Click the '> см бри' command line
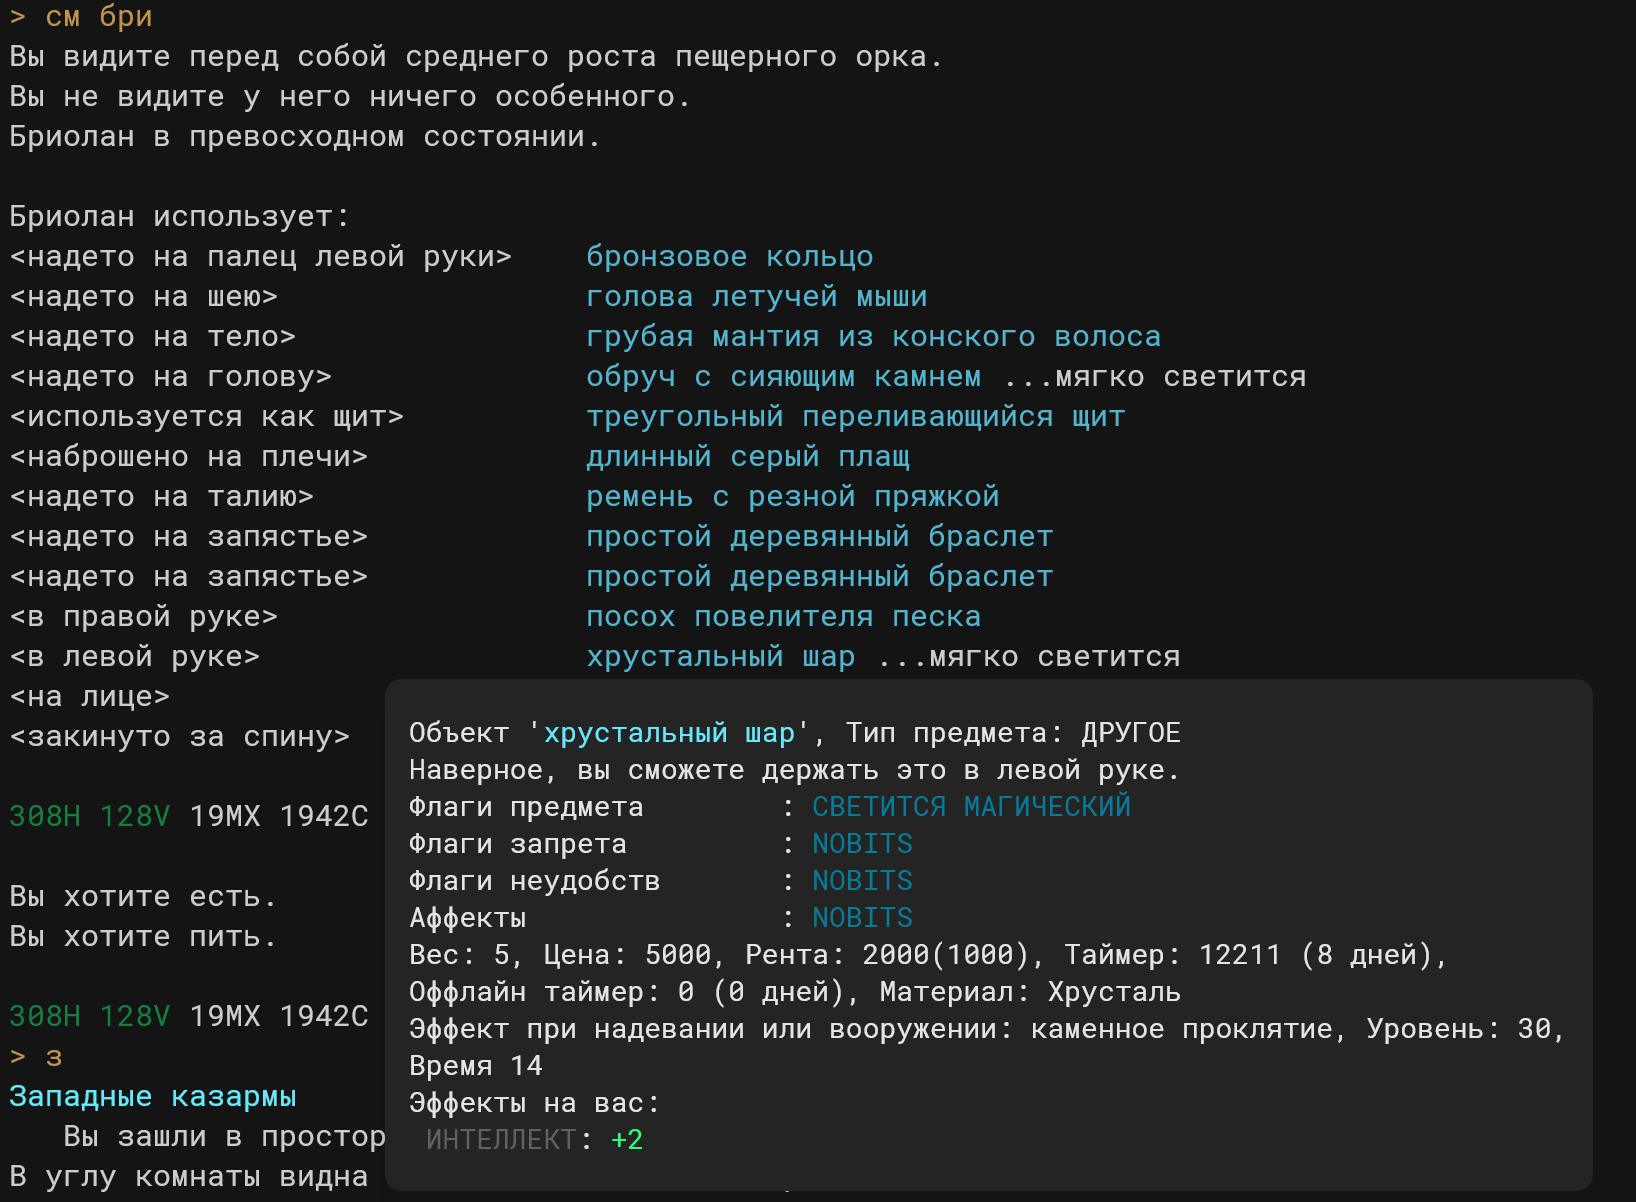This screenshot has height=1202, width=1636. point(81,17)
